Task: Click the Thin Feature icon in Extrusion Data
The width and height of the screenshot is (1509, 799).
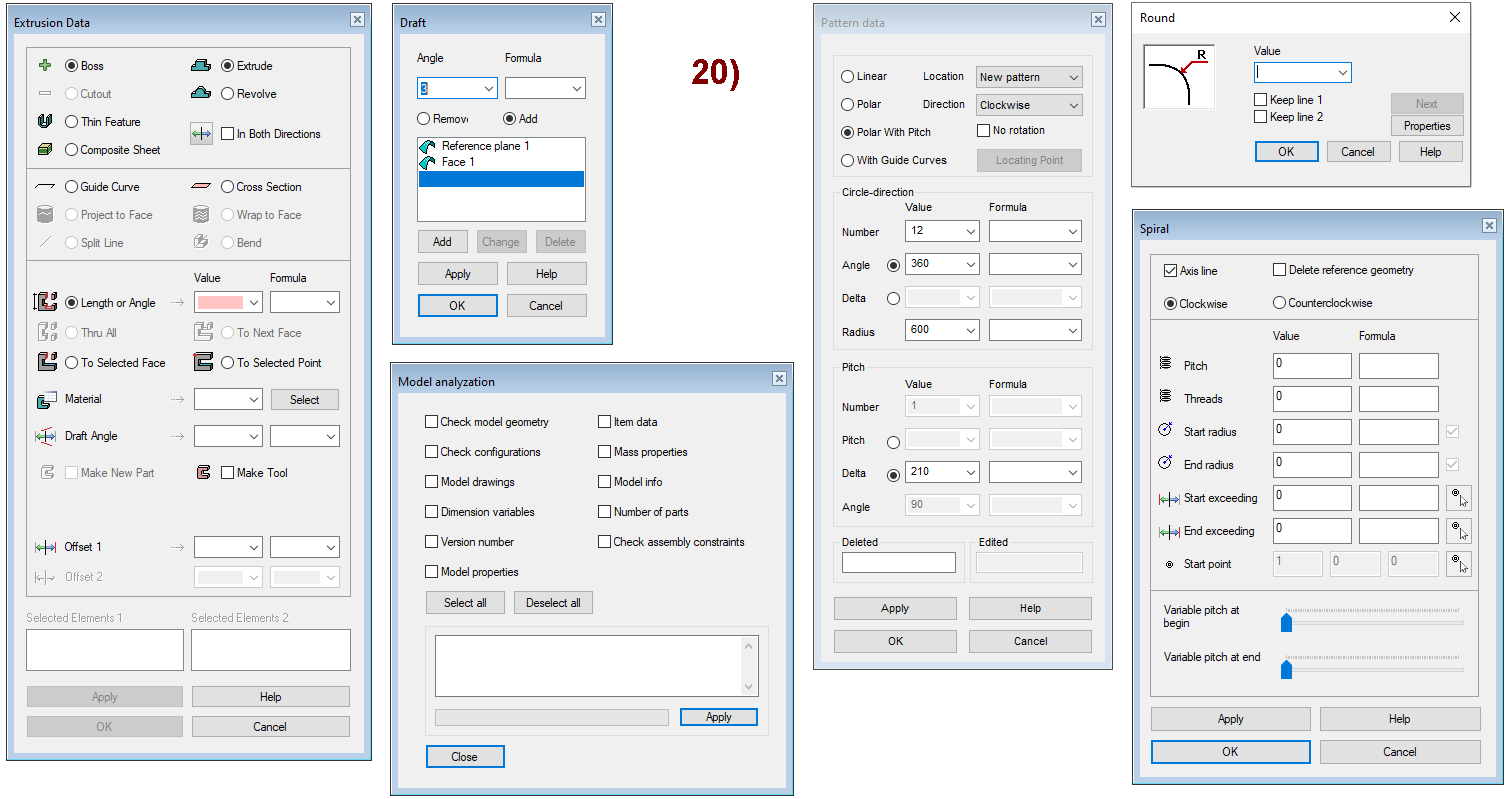Action: (x=44, y=122)
